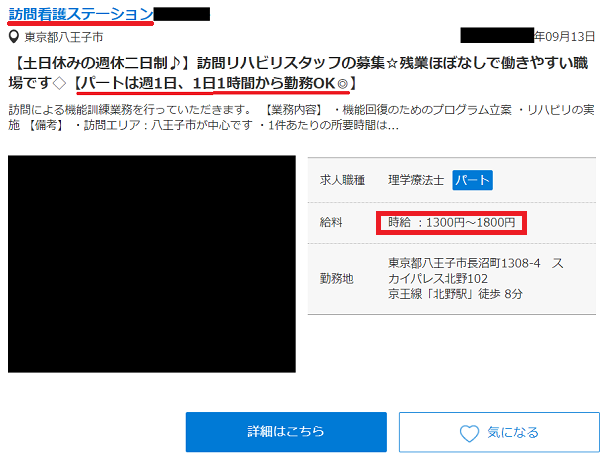The width and height of the screenshot is (600, 453).
Task: Click the heart icon on 気になる
Action: click(469, 433)
